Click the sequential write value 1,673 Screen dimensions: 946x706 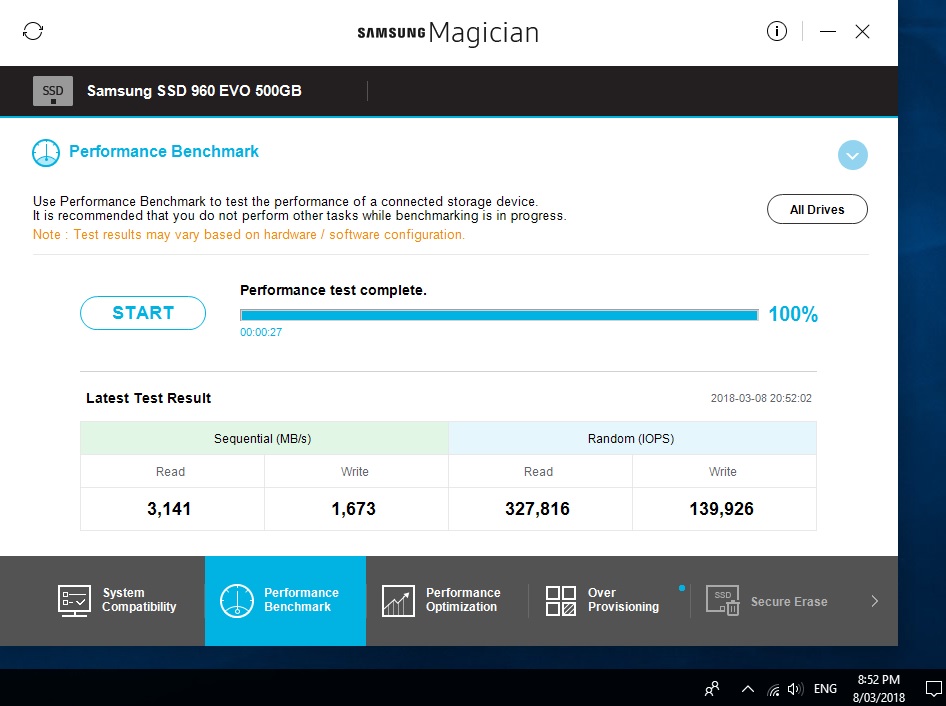[x=354, y=509]
